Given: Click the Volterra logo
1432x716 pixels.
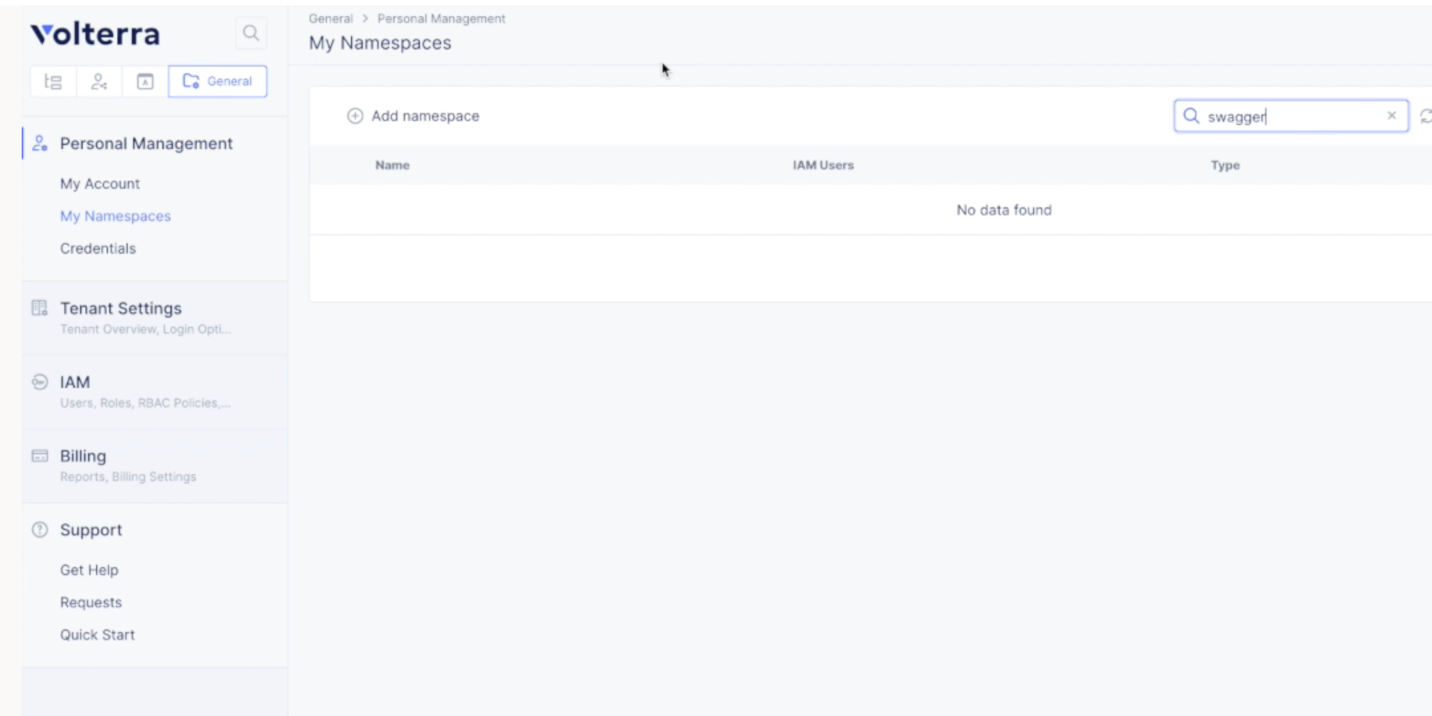Looking at the screenshot, I should click(x=95, y=35).
